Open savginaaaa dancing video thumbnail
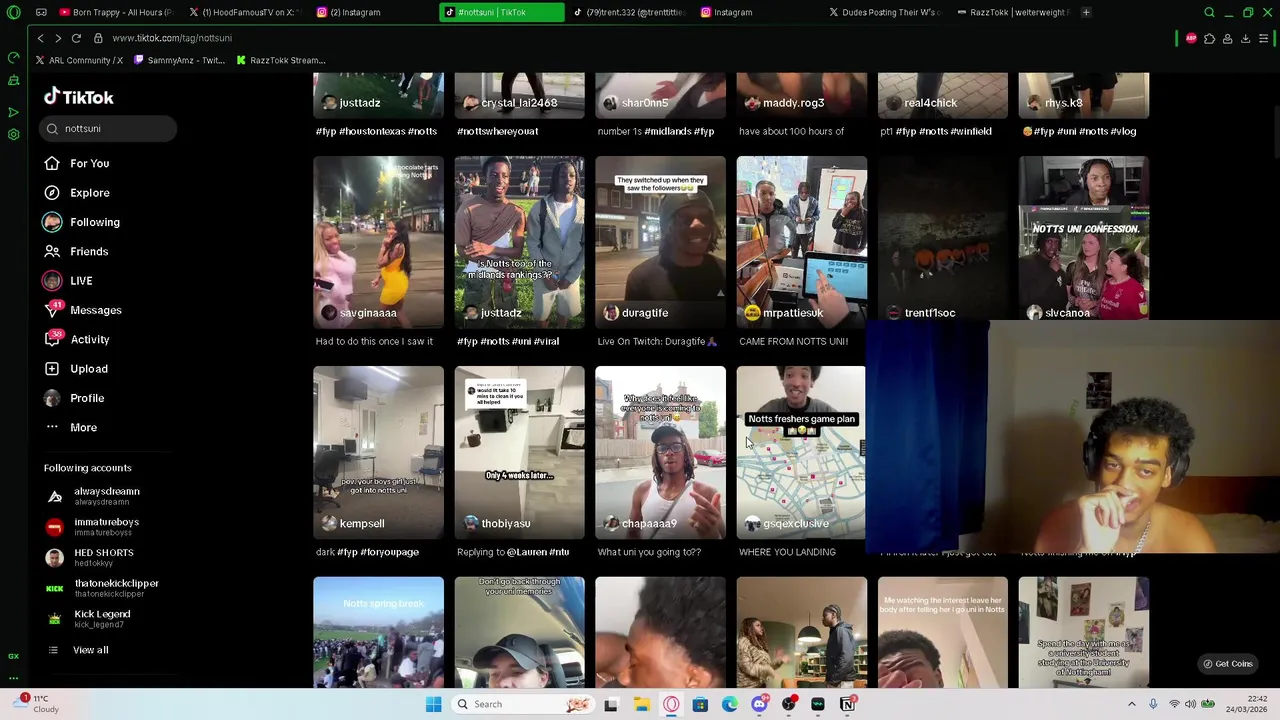1280x720 pixels. pos(378,242)
